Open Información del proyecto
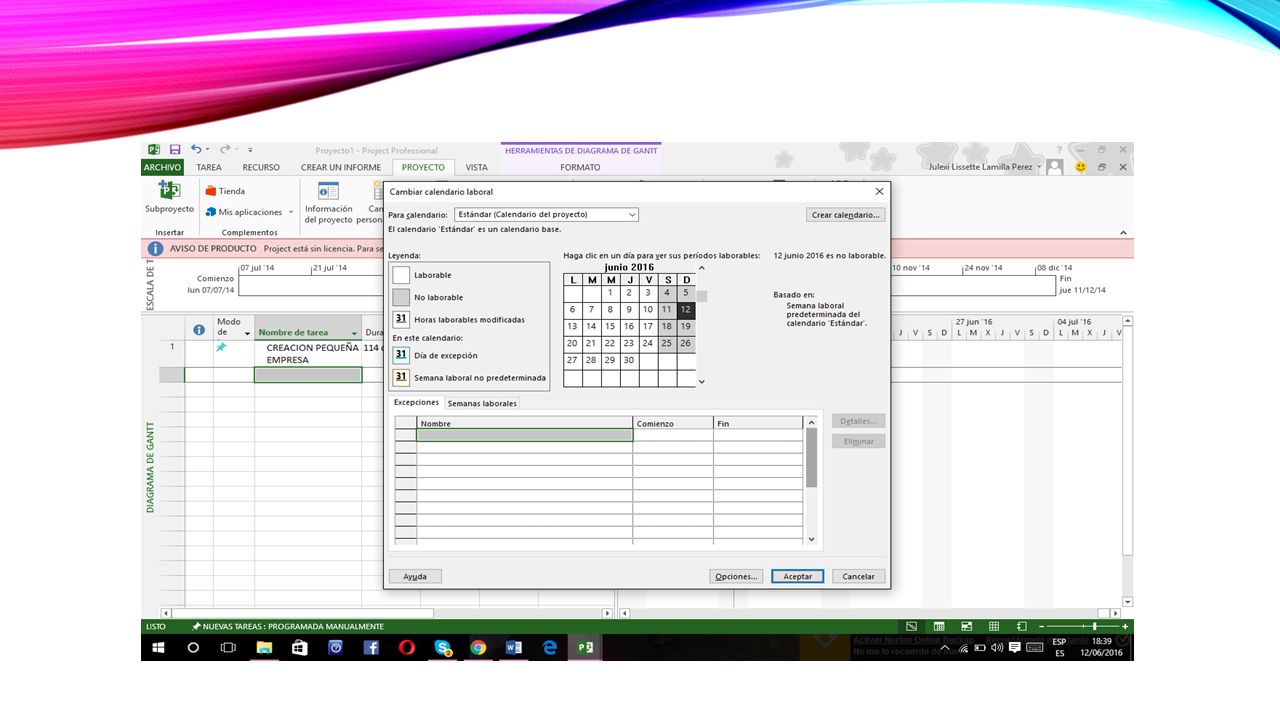Screen dimensions: 1280x720 pyautogui.click(x=328, y=203)
